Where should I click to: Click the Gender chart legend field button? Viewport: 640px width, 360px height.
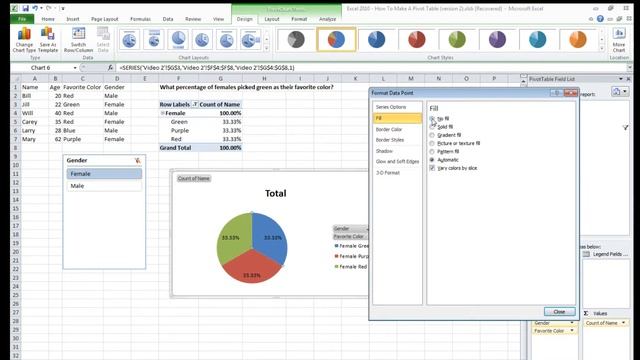pos(350,229)
